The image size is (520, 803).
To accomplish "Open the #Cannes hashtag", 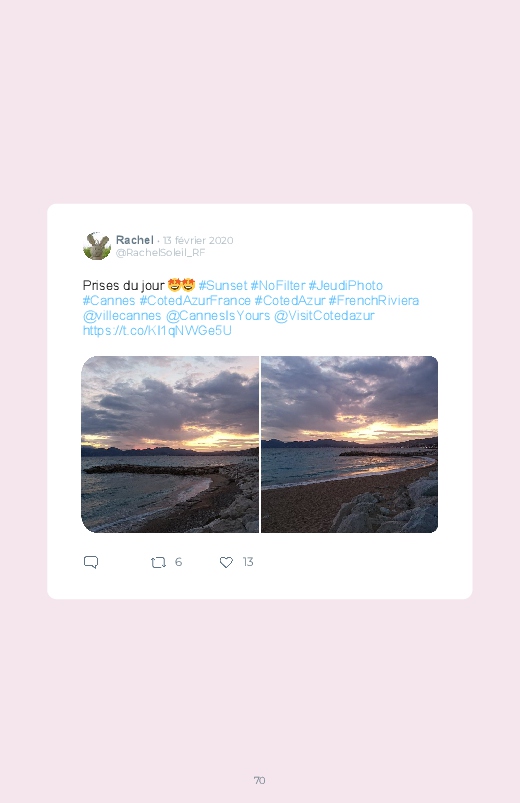I will click(109, 301).
